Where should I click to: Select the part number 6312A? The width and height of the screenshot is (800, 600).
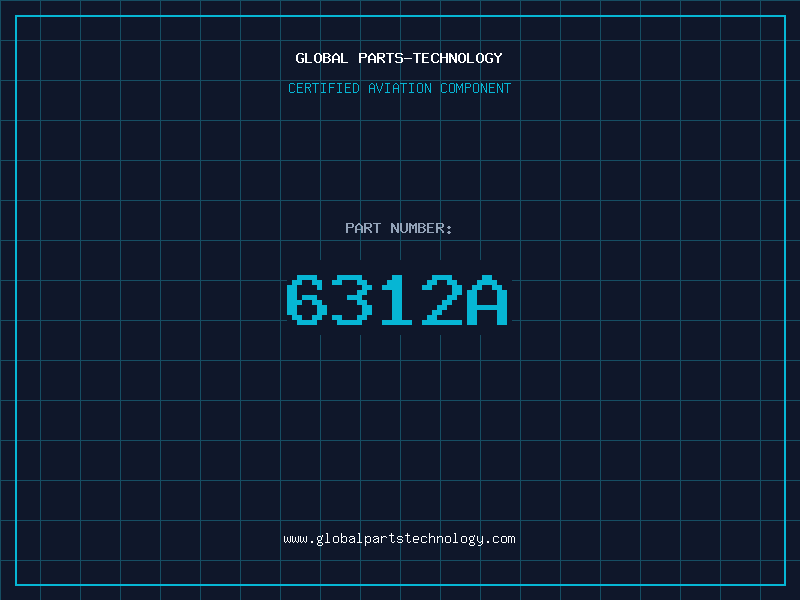[397, 300]
